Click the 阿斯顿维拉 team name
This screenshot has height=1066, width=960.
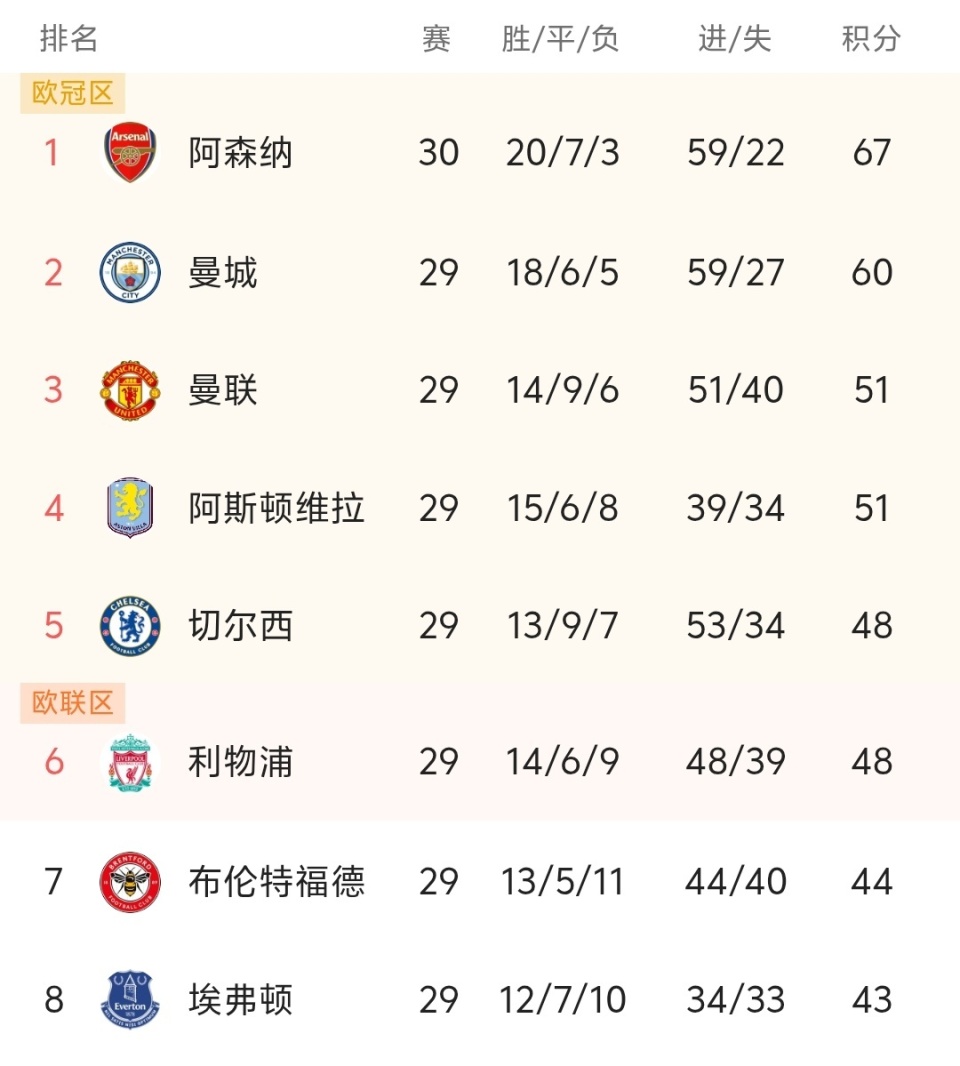click(276, 508)
